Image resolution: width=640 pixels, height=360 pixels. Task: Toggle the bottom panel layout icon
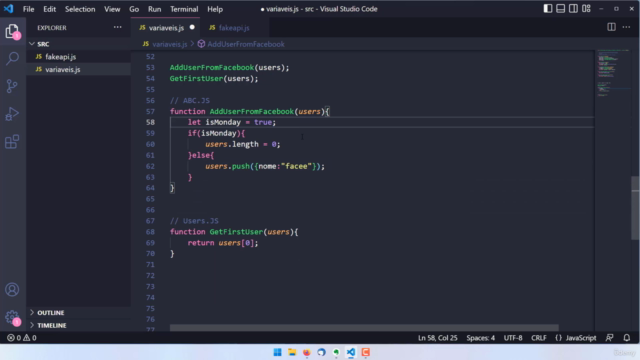tap(560, 9)
